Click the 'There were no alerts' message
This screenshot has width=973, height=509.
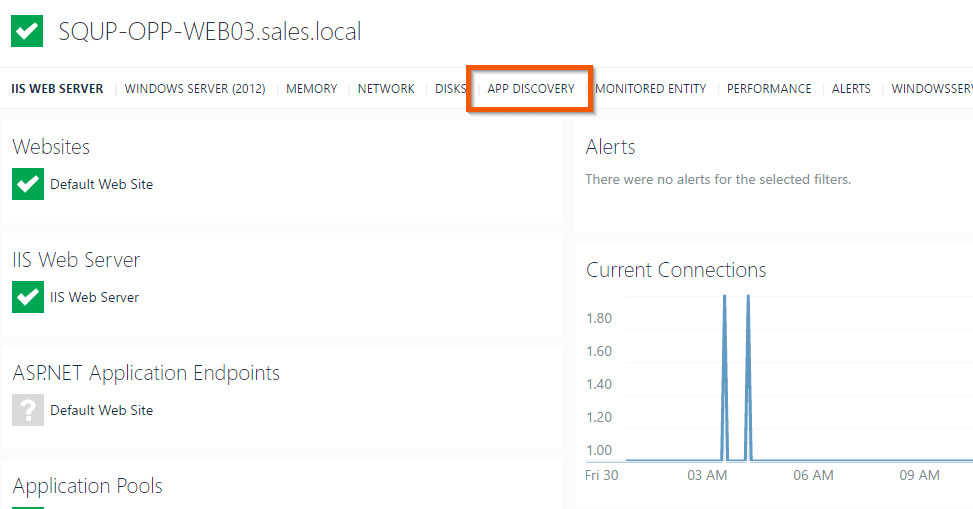pyautogui.click(x=718, y=179)
